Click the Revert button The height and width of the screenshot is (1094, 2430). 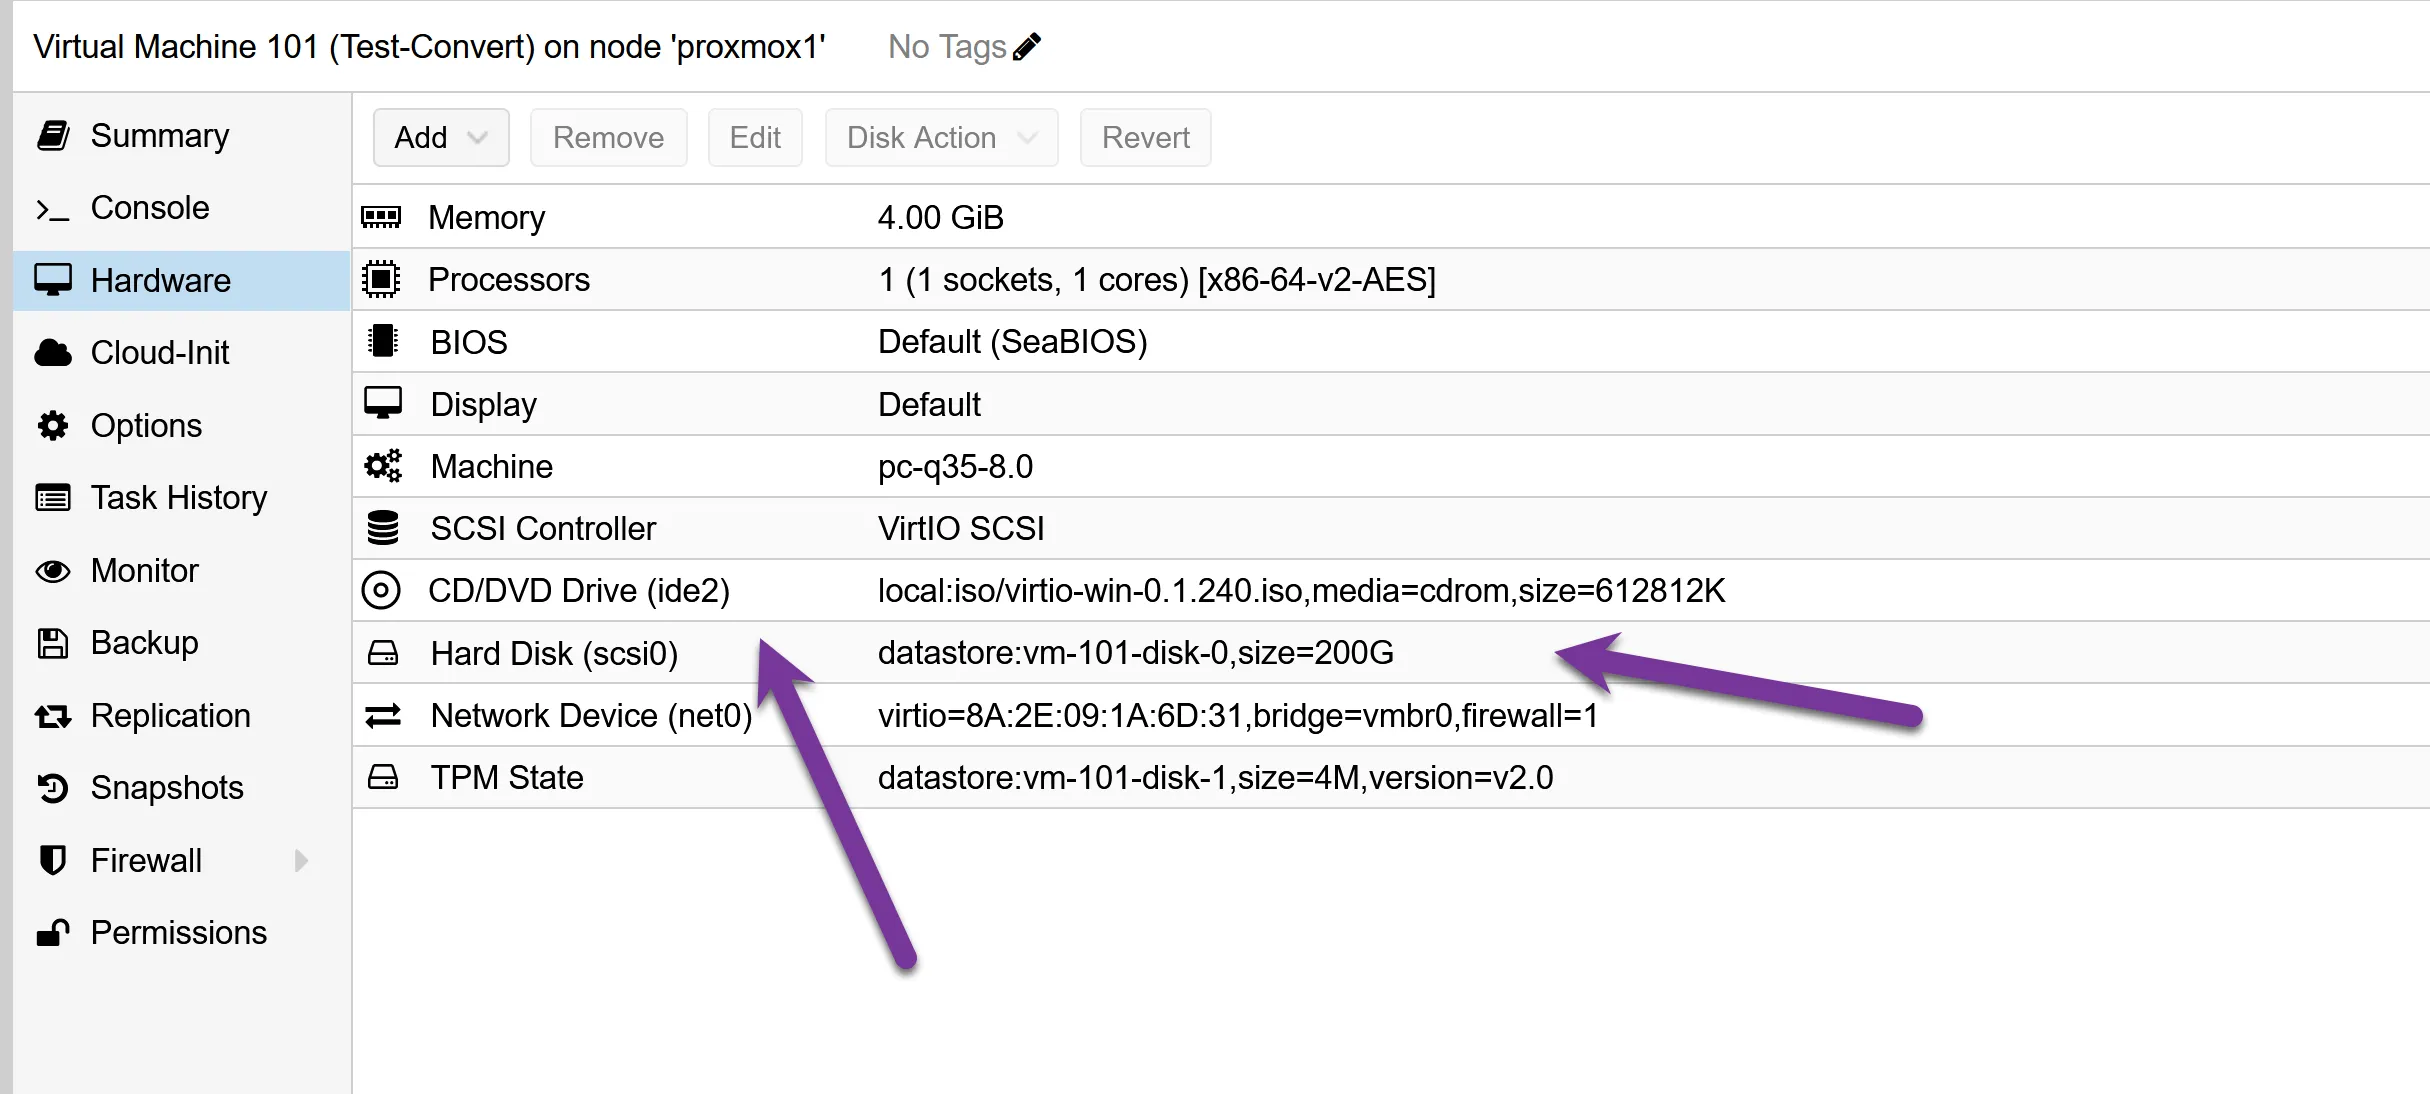tap(1144, 137)
